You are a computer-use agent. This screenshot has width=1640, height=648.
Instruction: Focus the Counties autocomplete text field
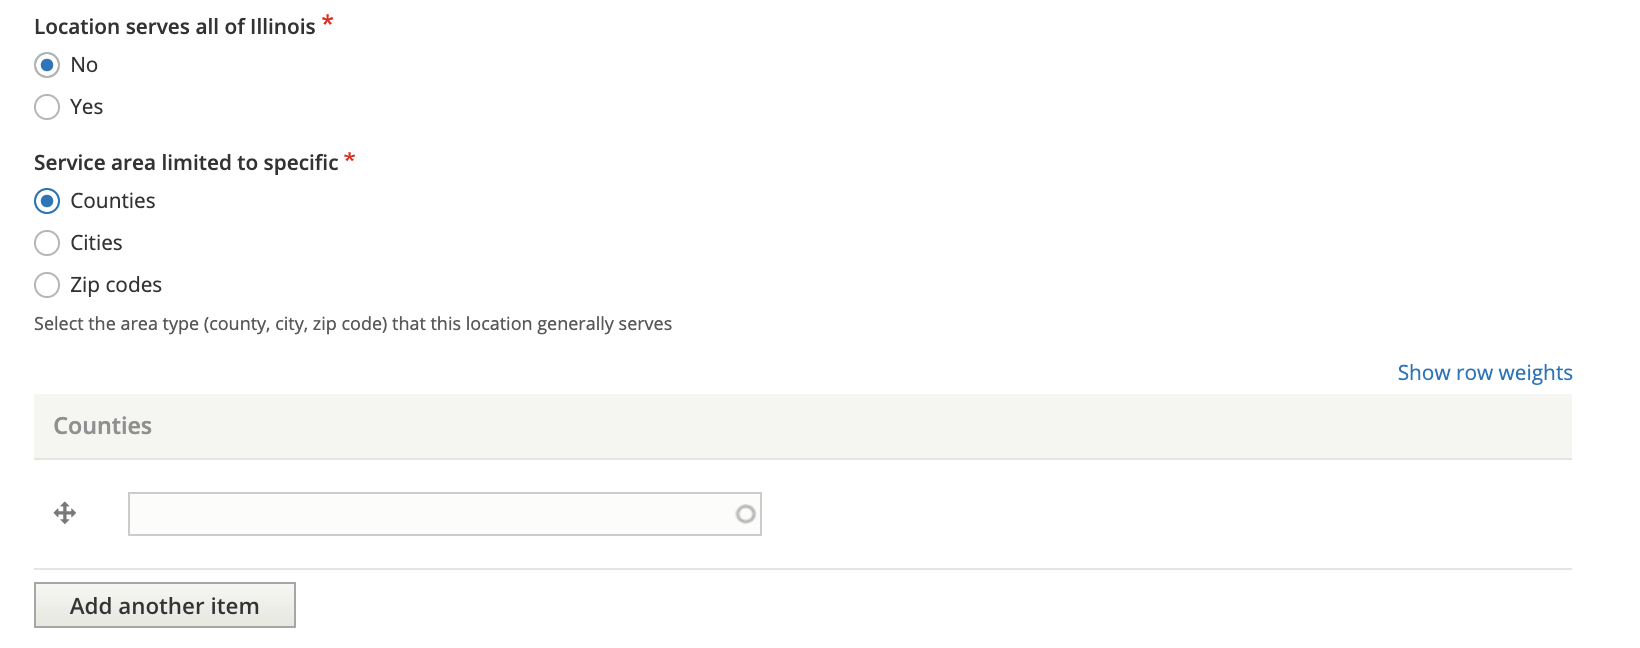[445, 514]
